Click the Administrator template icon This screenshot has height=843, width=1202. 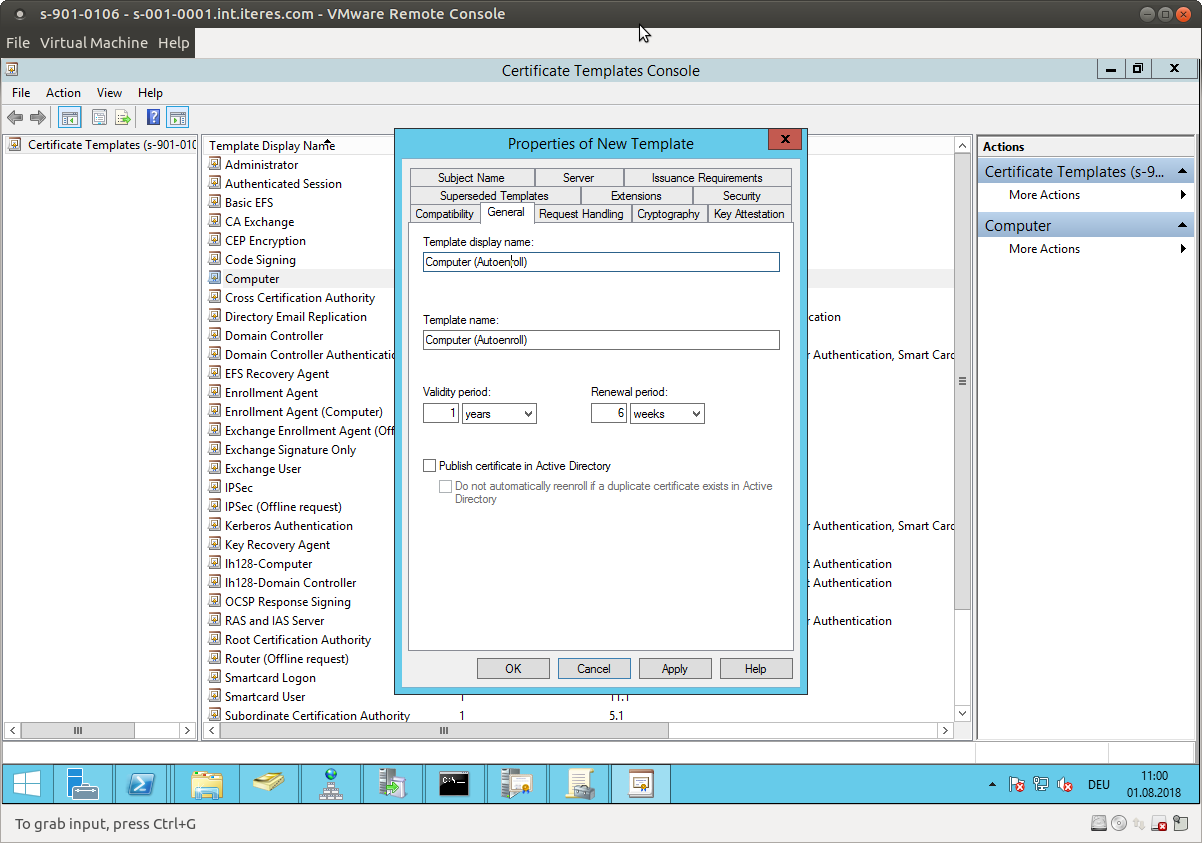pos(215,164)
